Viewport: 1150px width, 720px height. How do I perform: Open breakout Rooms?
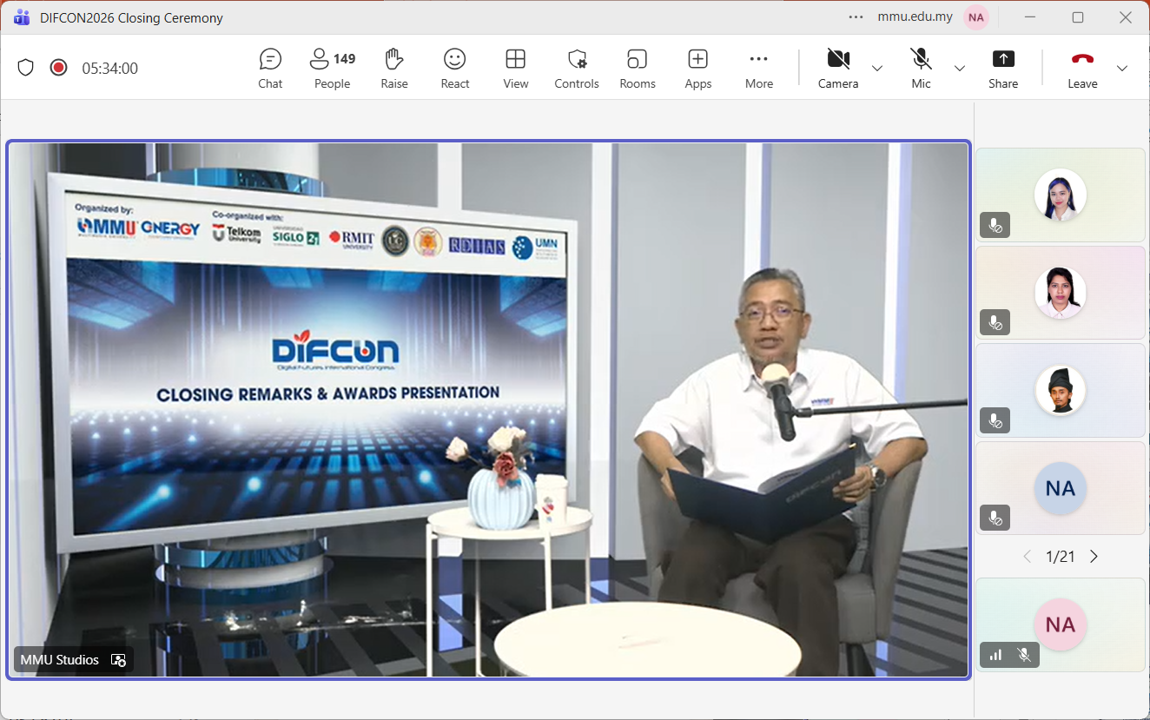637,68
